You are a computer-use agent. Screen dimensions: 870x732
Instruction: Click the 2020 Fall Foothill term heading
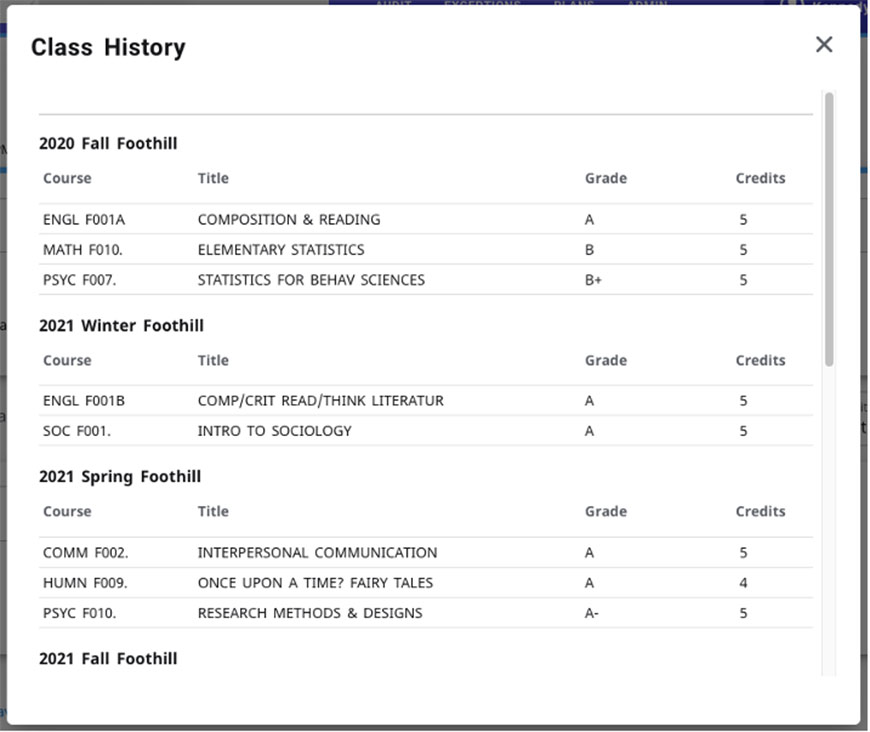point(108,142)
